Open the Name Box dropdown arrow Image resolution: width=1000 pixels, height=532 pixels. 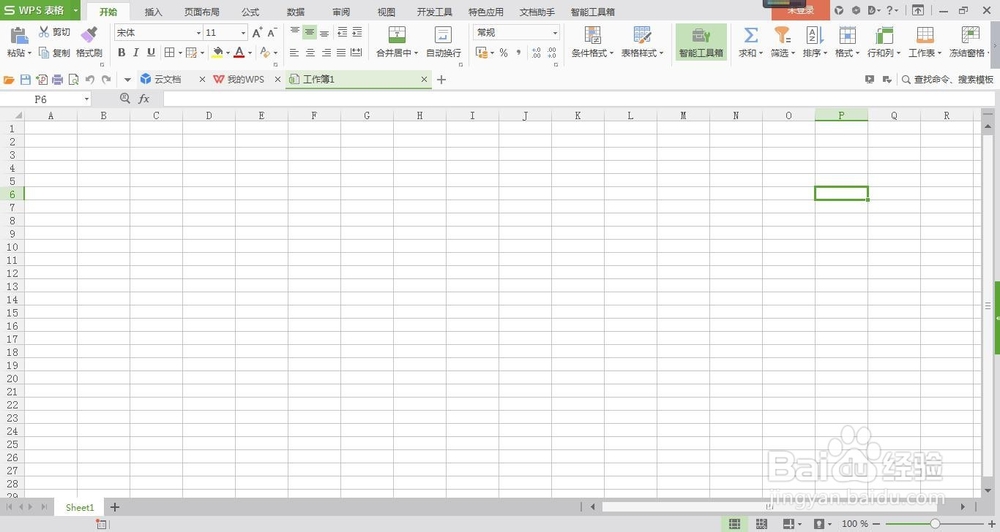pos(87,100)
